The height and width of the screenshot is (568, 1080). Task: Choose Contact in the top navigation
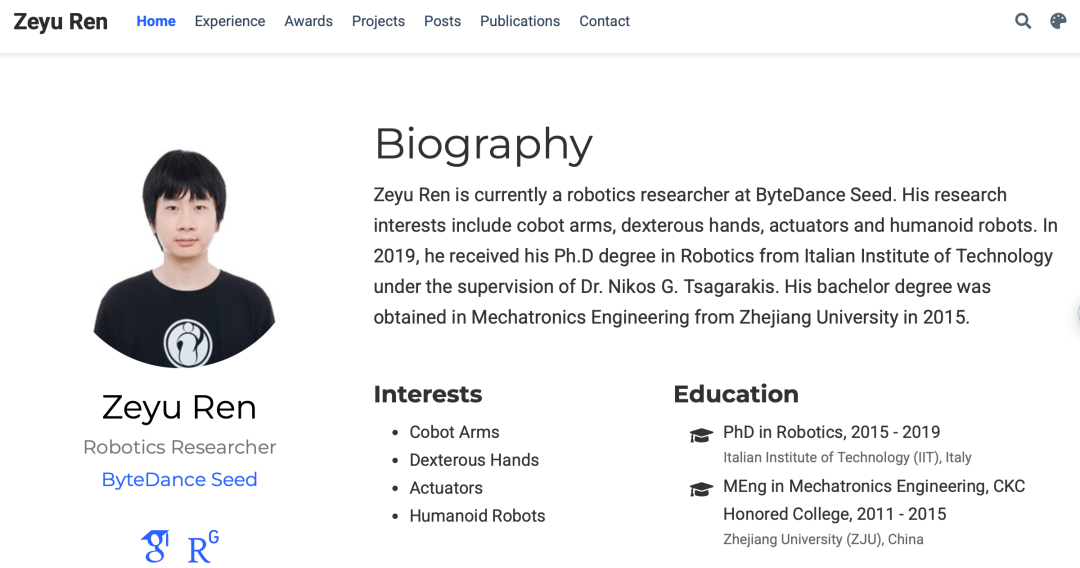(604, 21)
